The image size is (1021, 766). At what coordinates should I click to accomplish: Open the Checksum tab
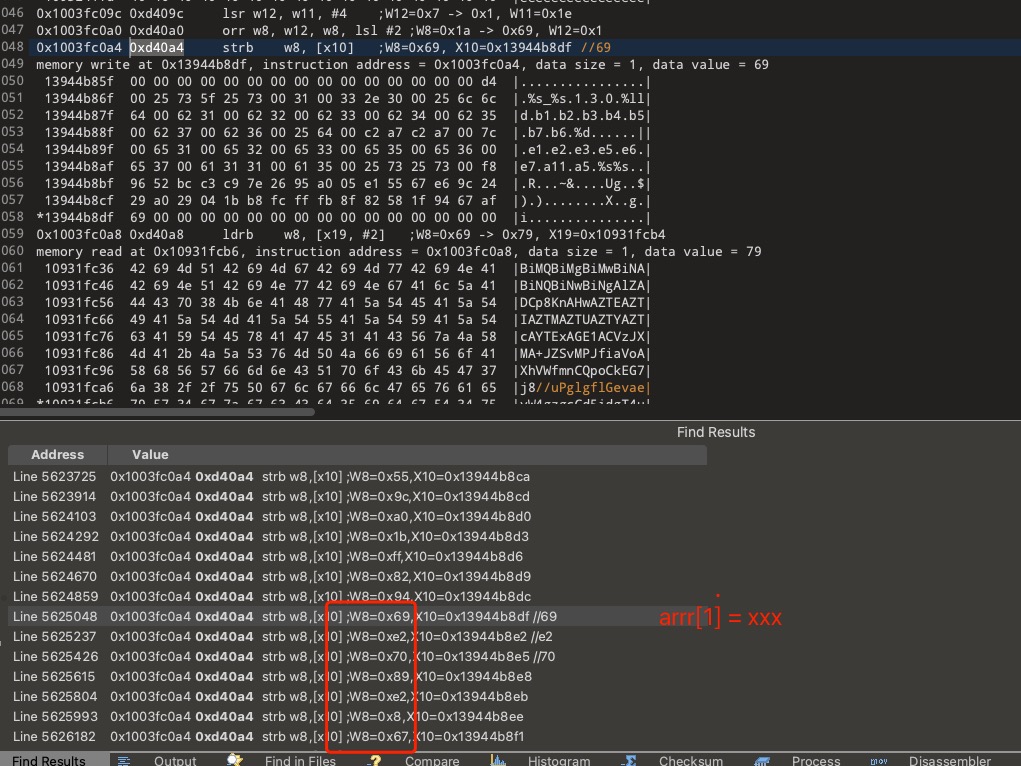click(x=690, y=760)
